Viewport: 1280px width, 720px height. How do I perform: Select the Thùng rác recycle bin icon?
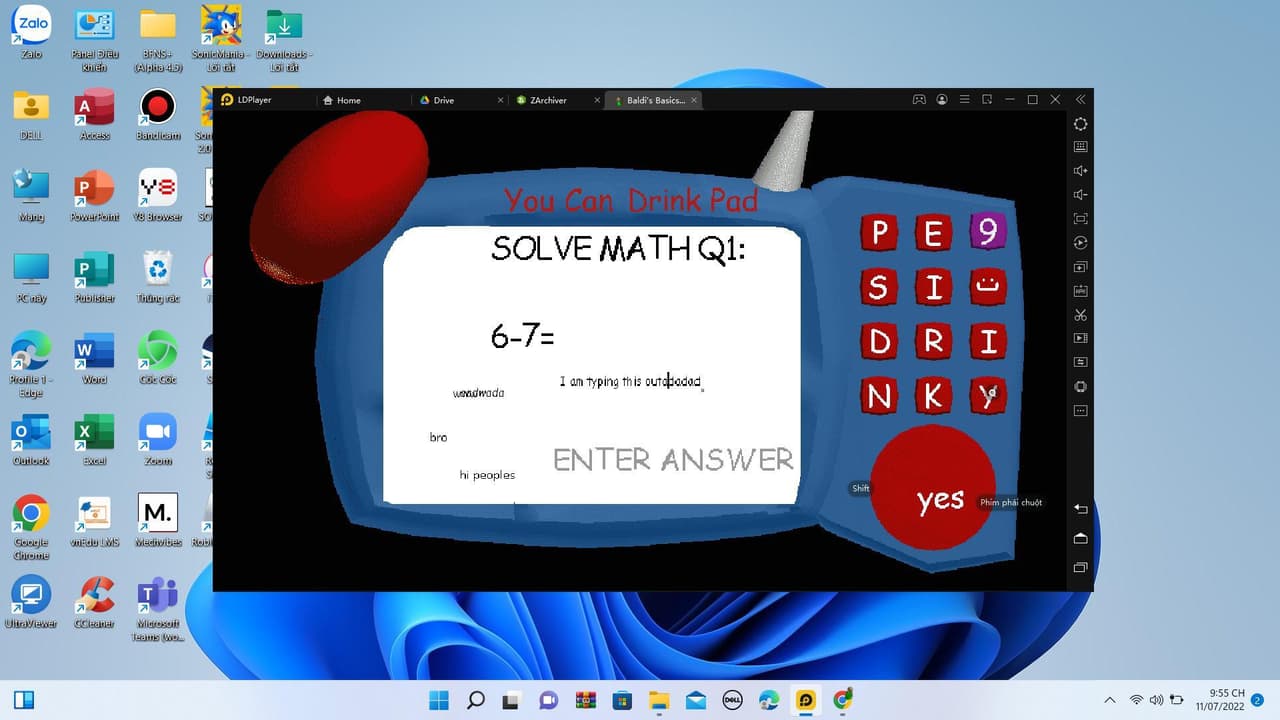pyautogui.click(x=158, y=278)
